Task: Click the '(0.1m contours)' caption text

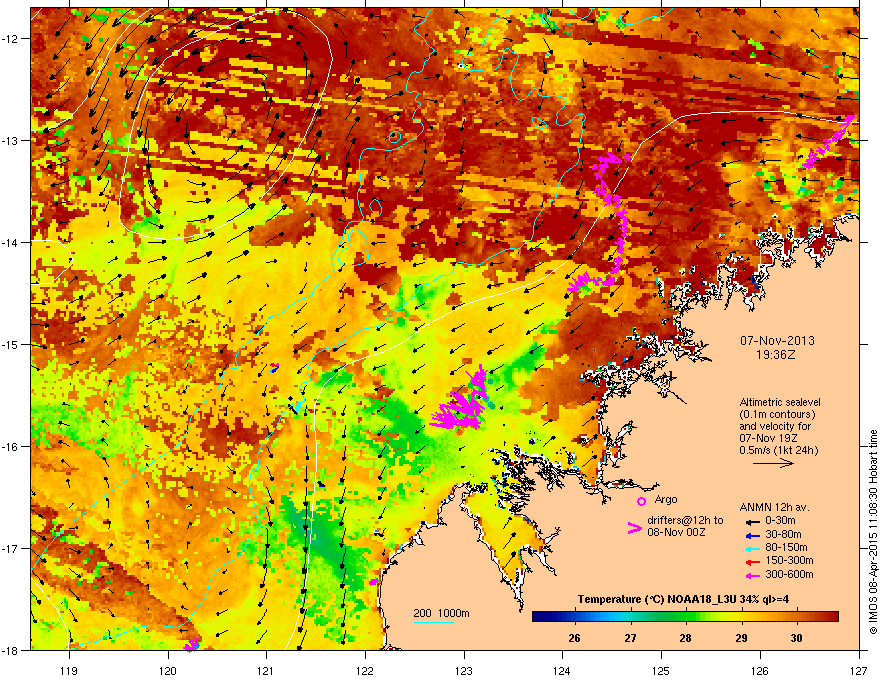Action: 777,414
